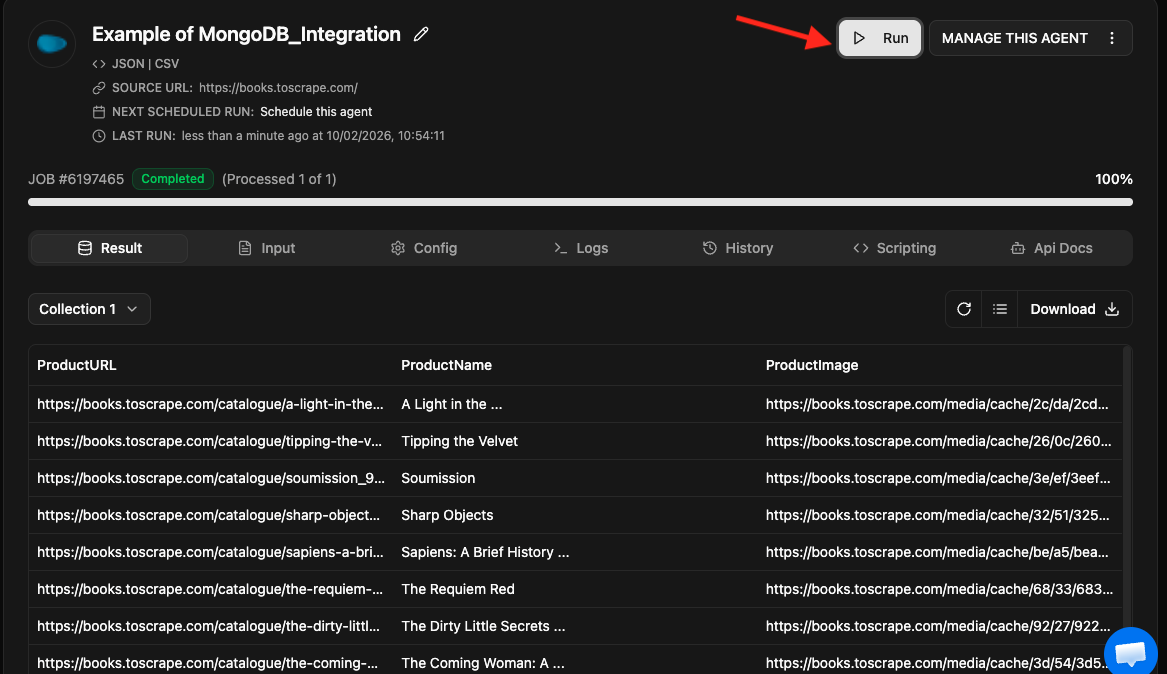Open the three-dot menu on Manage This Agent
The image size is (1167, 674).
[x=1112, y=38]
